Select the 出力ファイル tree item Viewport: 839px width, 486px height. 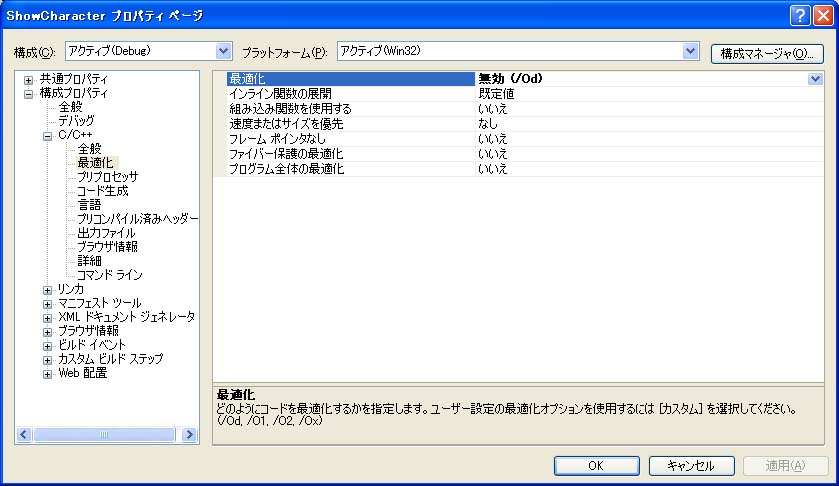106,233
